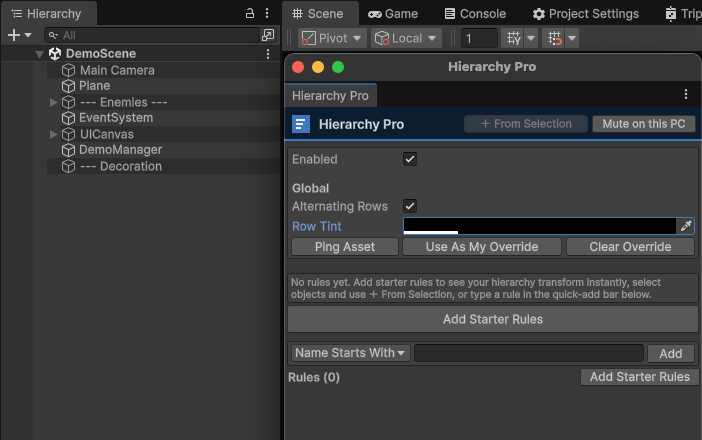Select DemoManager in the Hierarchy
Screen dimensions: 702x440
[120, 150]
